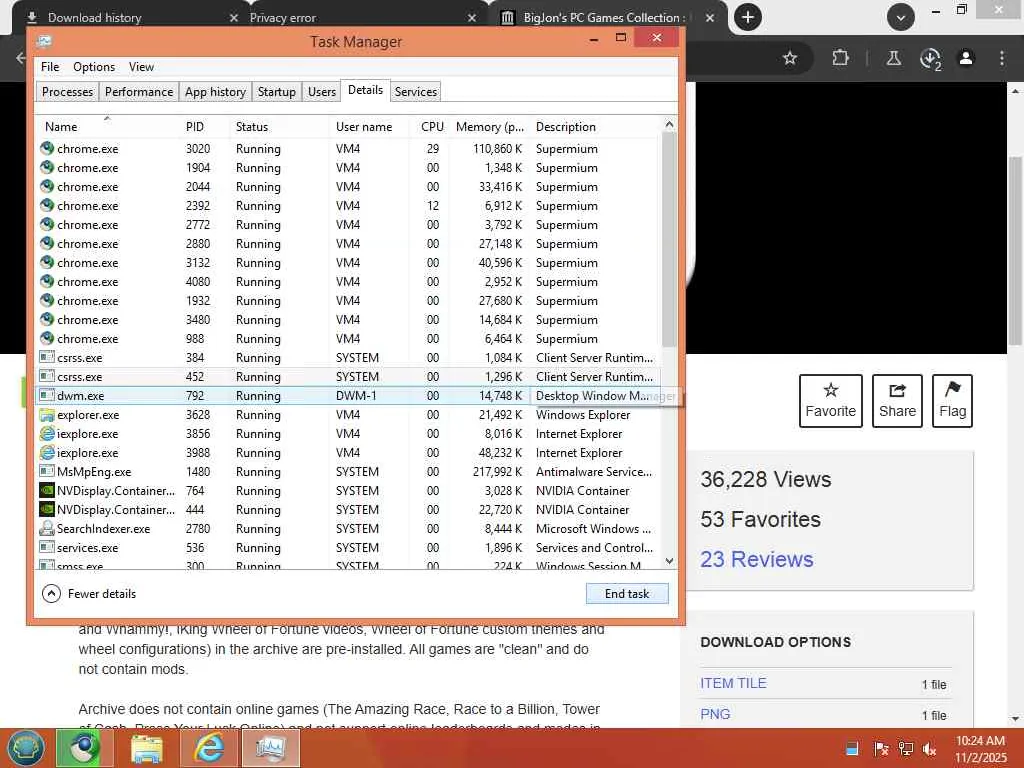Open the tab search dropdown in browser

pyautogui.click(x=901, y=17)
